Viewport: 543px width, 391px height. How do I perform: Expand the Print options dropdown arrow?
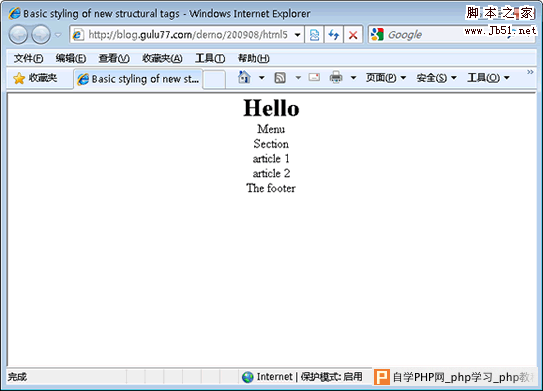(x=353, y=78)
